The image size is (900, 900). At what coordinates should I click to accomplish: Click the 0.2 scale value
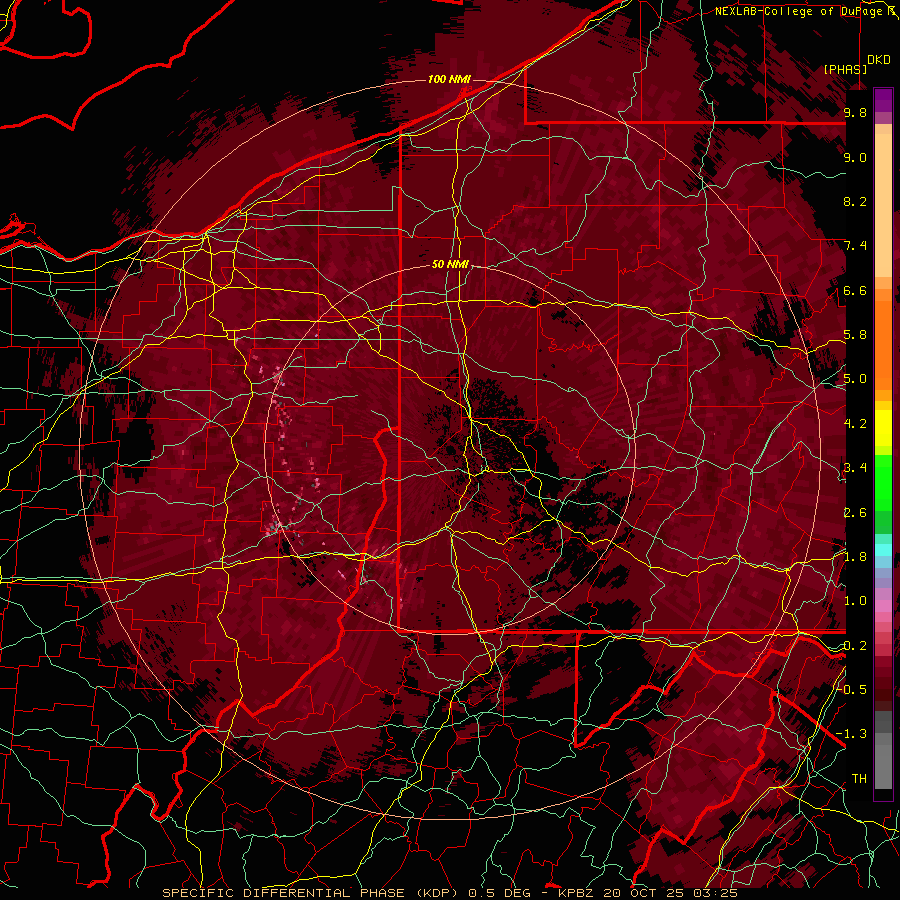tap(855, 646)
